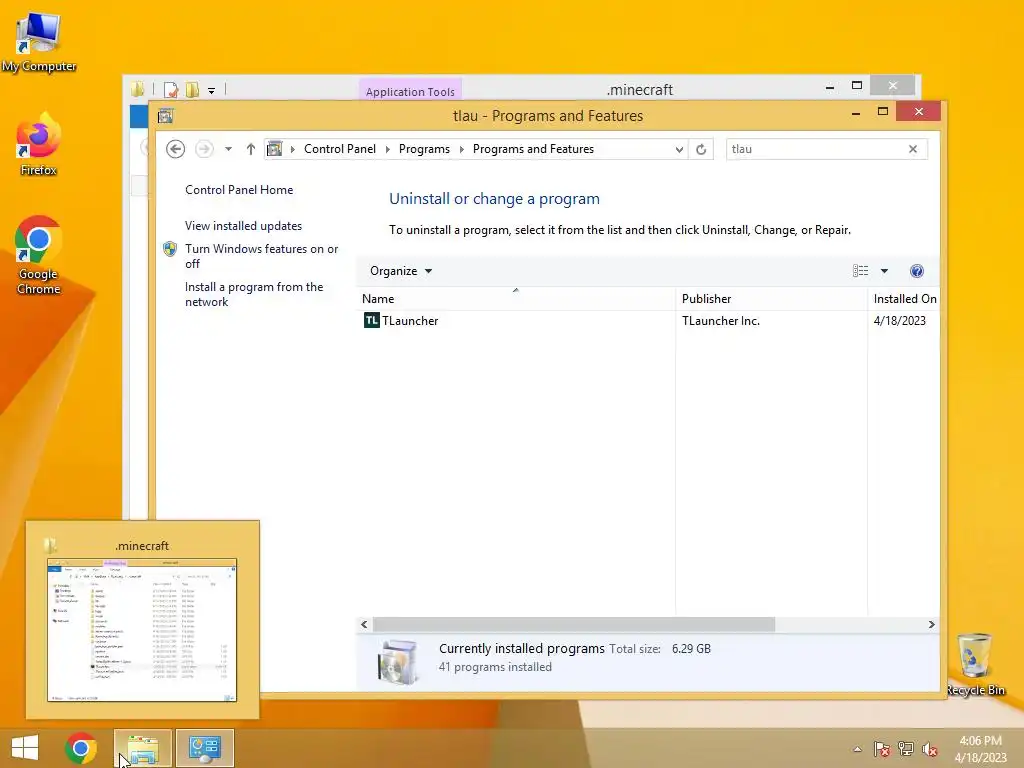
Task: Go up one level with the up arrow
Action: click(x=251, y=149)
